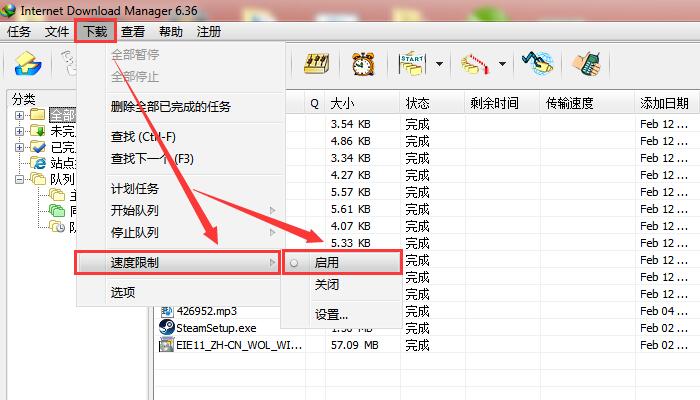
Task: Sort by the 状态 column header
Action: tap(432, 103)
